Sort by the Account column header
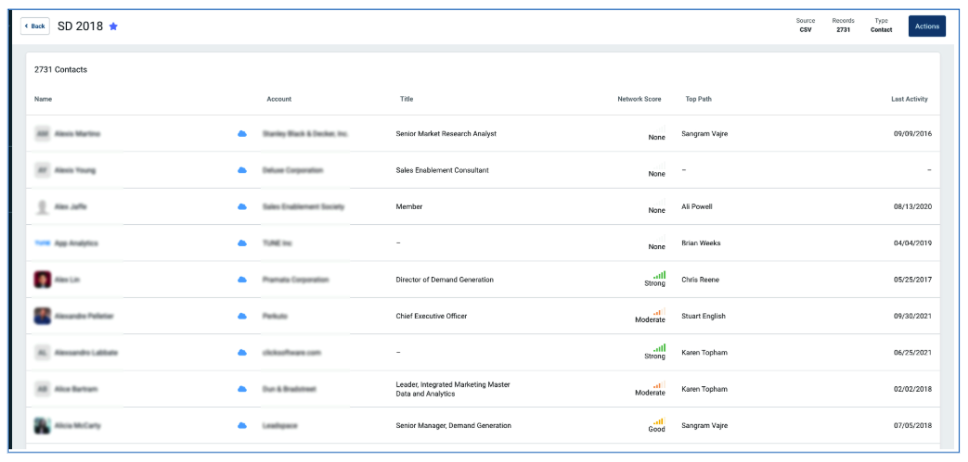The width and height of the screenshot is (968, 462). pos(279,99)
